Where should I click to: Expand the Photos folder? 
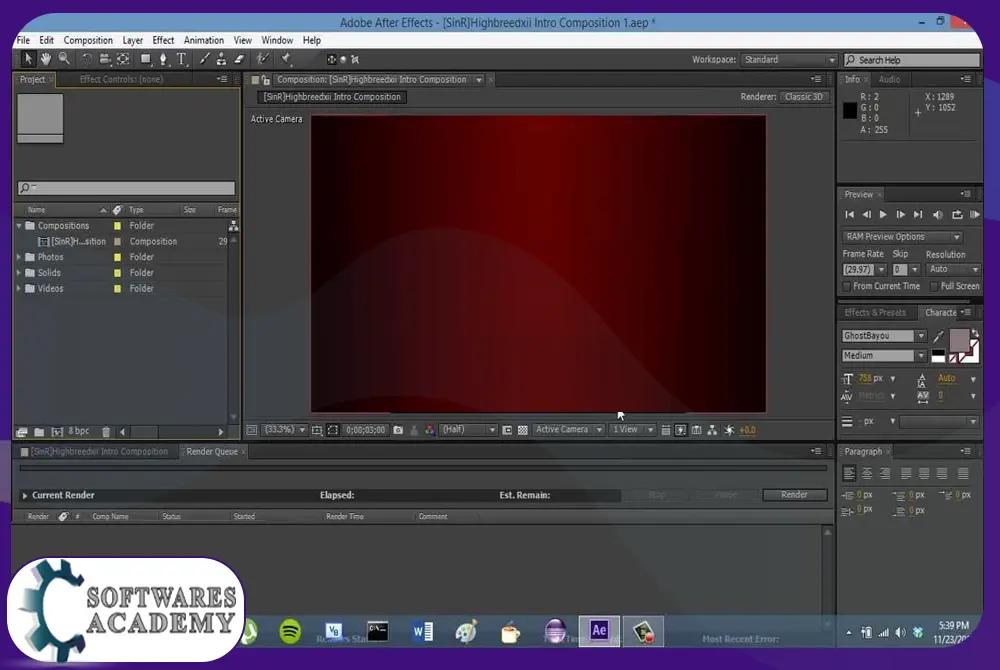pos(19,257)
